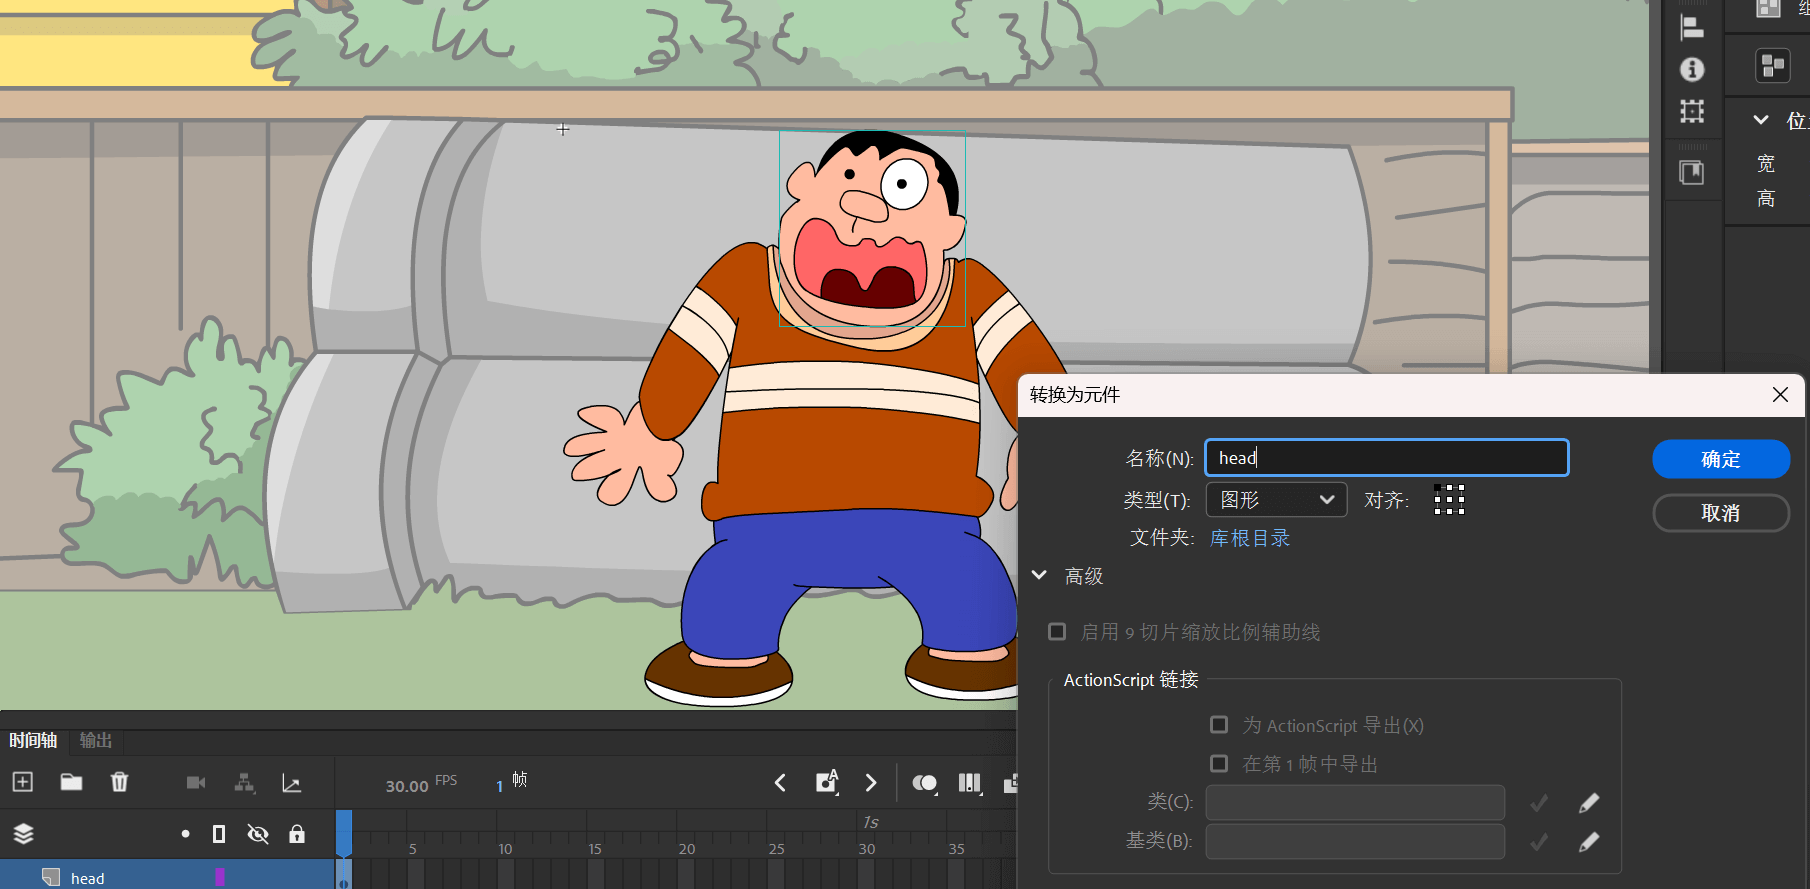The image size is (1810, 889).
Task: Click the validate checkmark beside 类(C) field
Action: pyautogui.click(x=1539, y=803)
